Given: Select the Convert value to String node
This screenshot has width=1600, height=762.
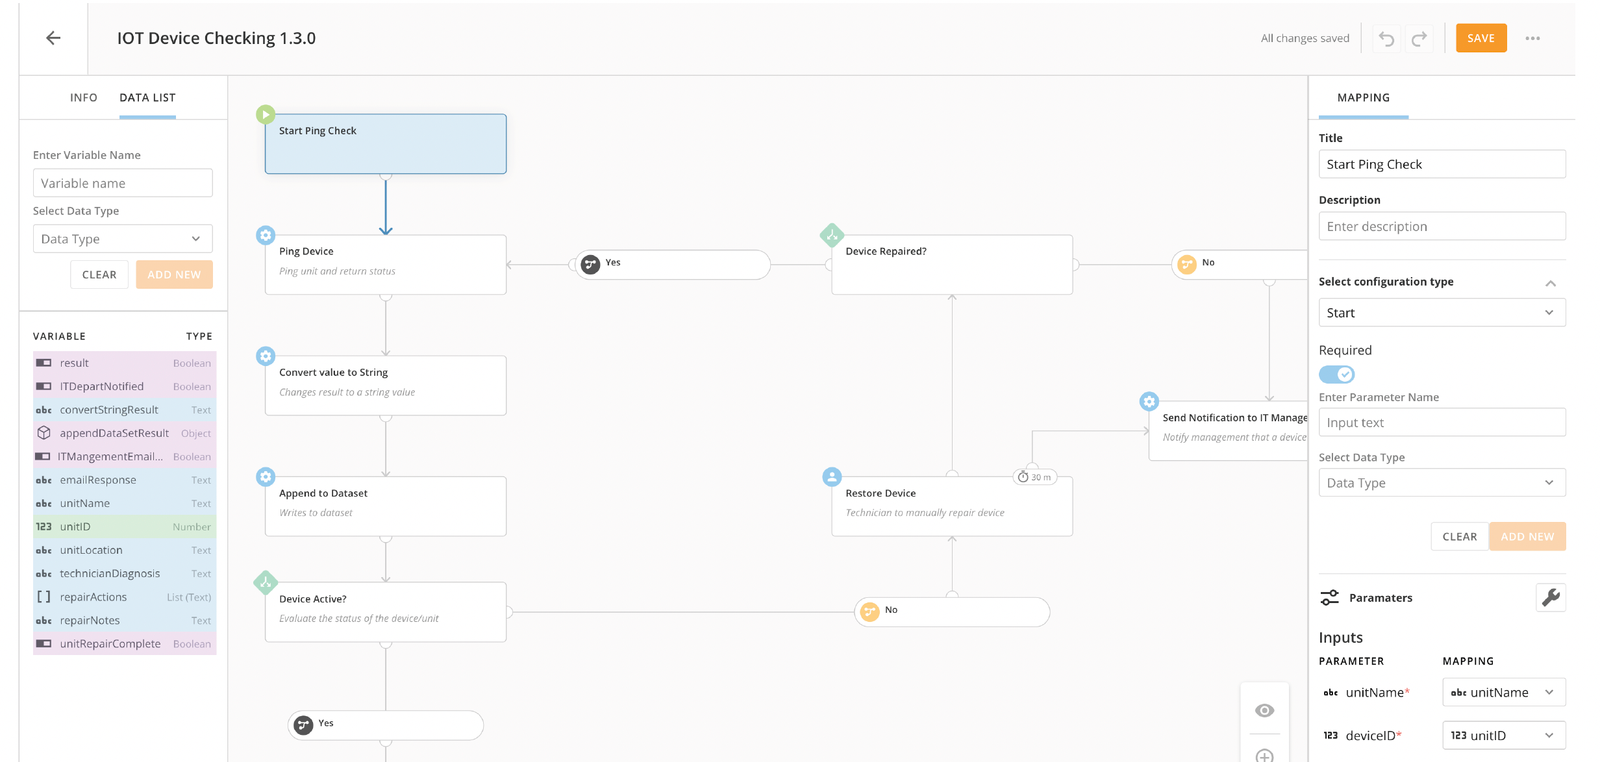Looking at the screenshot, I should 385,386.
